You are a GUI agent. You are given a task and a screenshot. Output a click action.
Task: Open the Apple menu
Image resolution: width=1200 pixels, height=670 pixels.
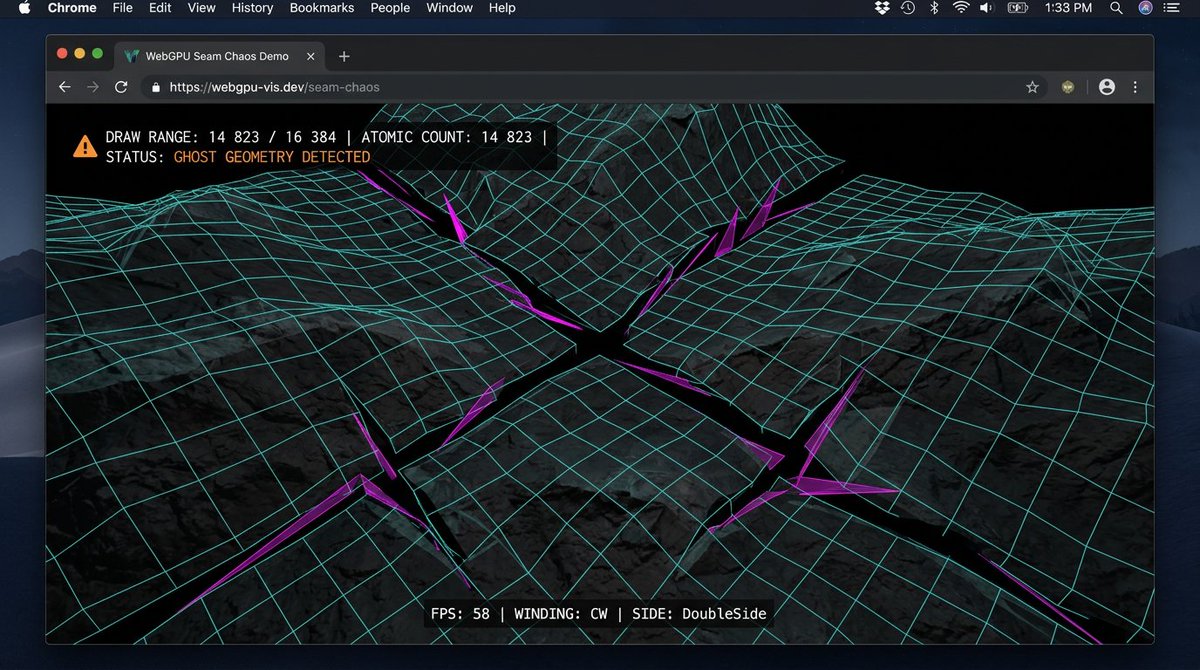tap(25, 8)
